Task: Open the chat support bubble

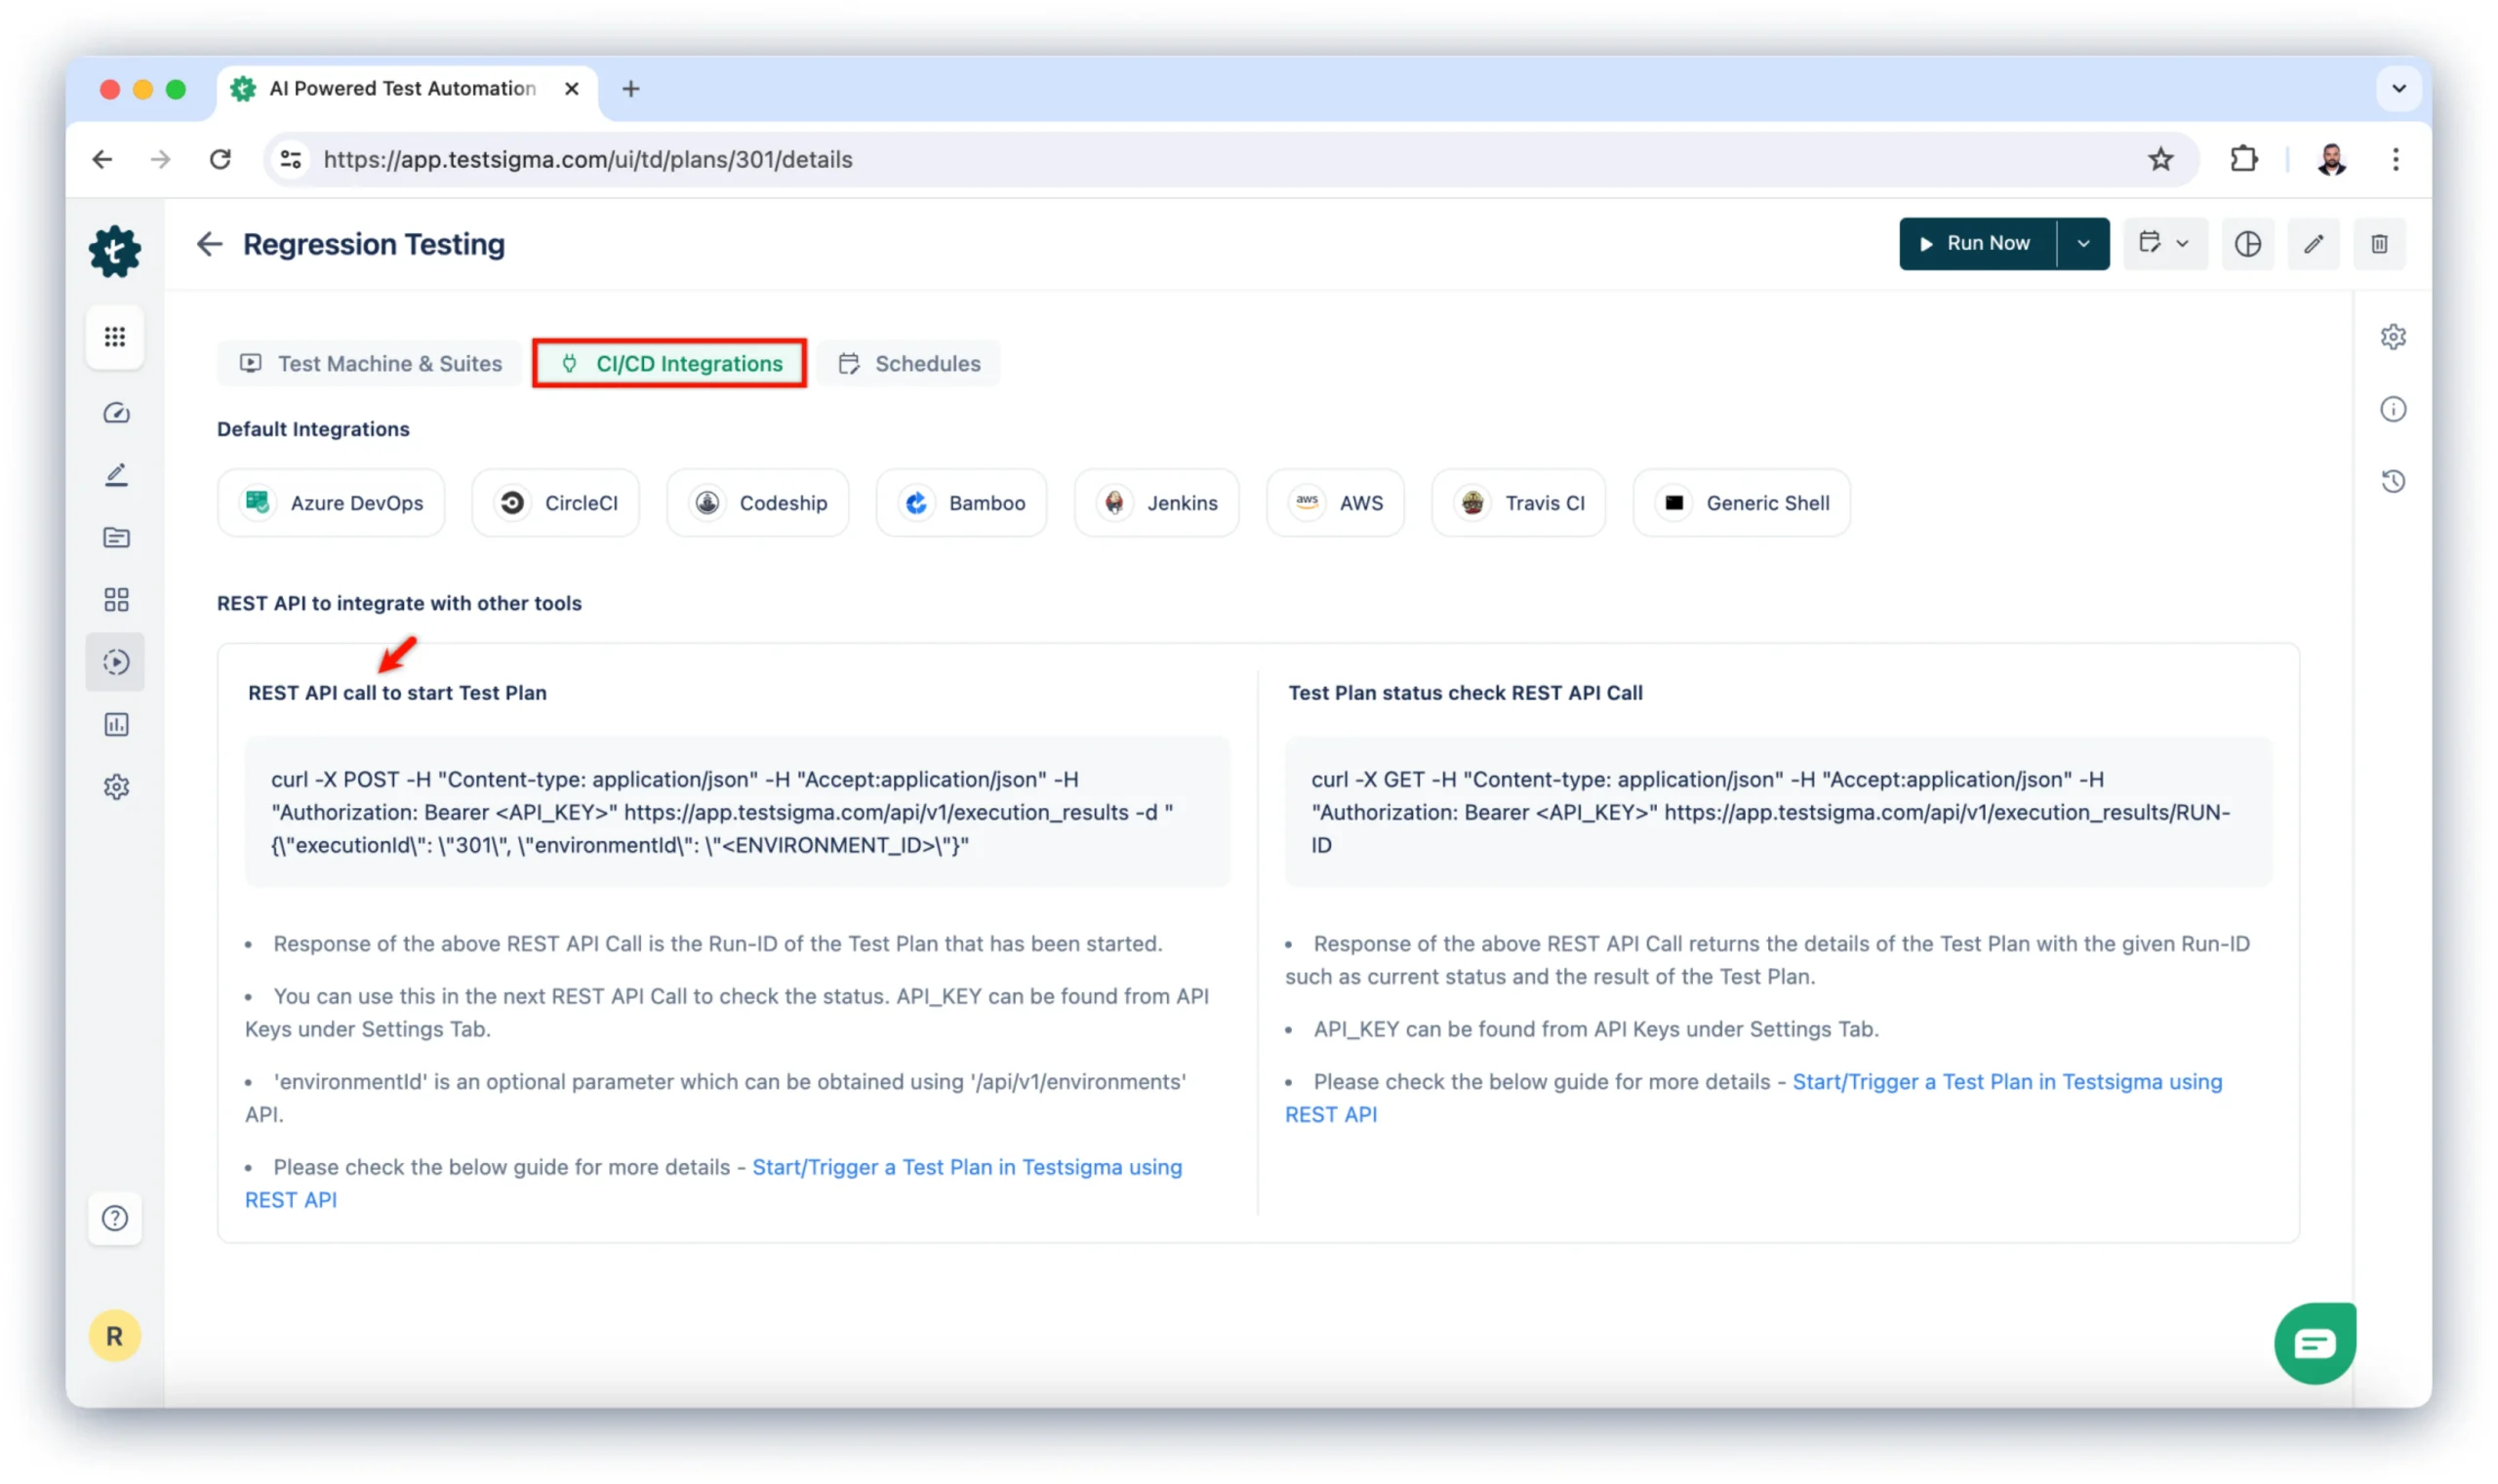Action: [2314, 1343]
